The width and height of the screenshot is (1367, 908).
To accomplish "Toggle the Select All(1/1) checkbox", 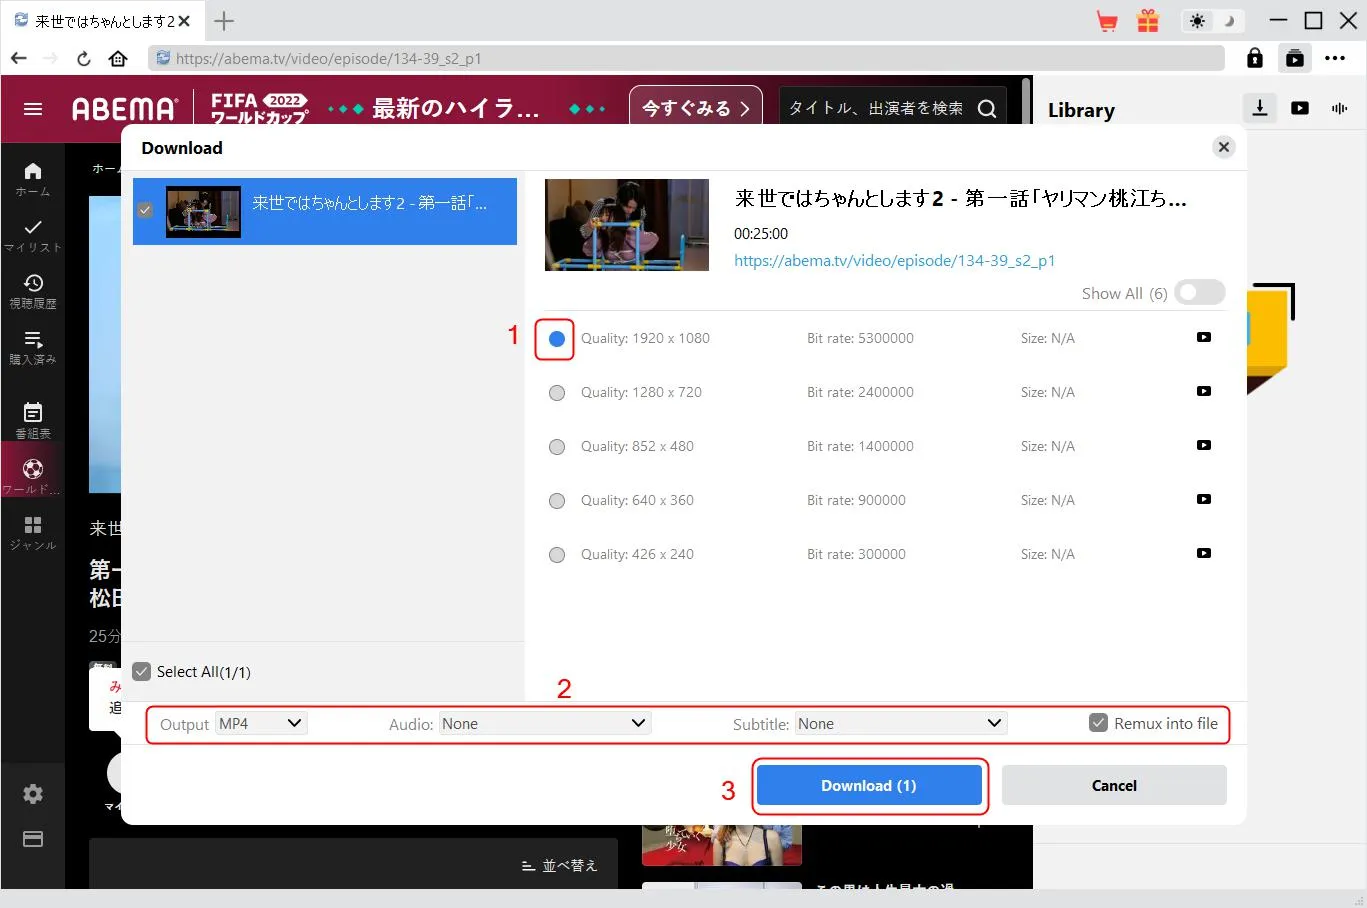I will [x=142, y=672].
